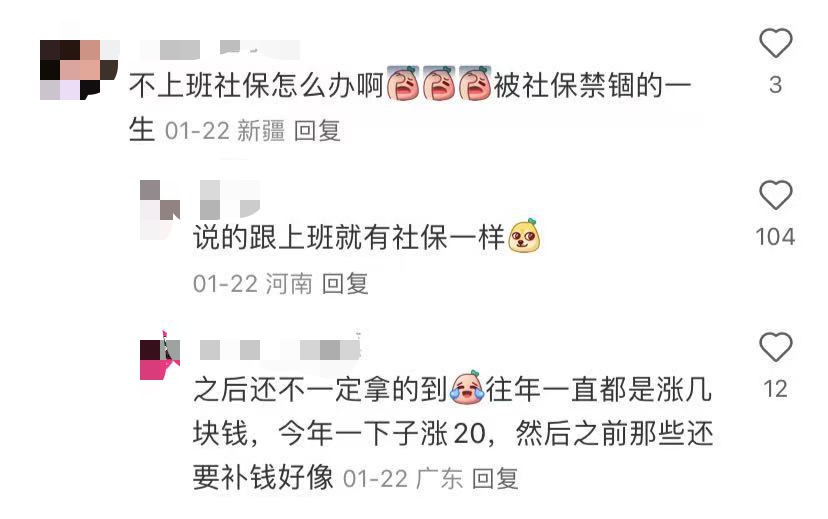Open the blurred username above the 说的跟上班 reply
The image size is (828, 519).
[x=230, y=200]
